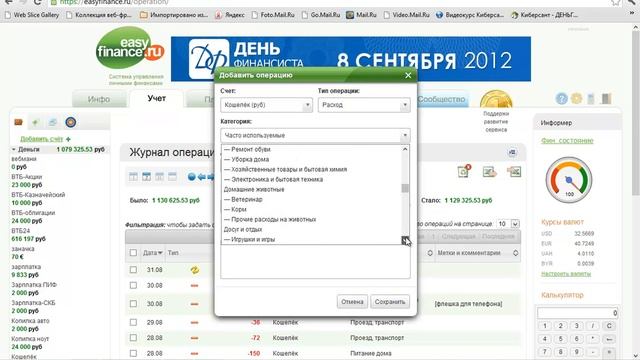Click the category list scroll up arrow
Image resolution: width=640 pixels, height=360 pixels.
(405, 149)
